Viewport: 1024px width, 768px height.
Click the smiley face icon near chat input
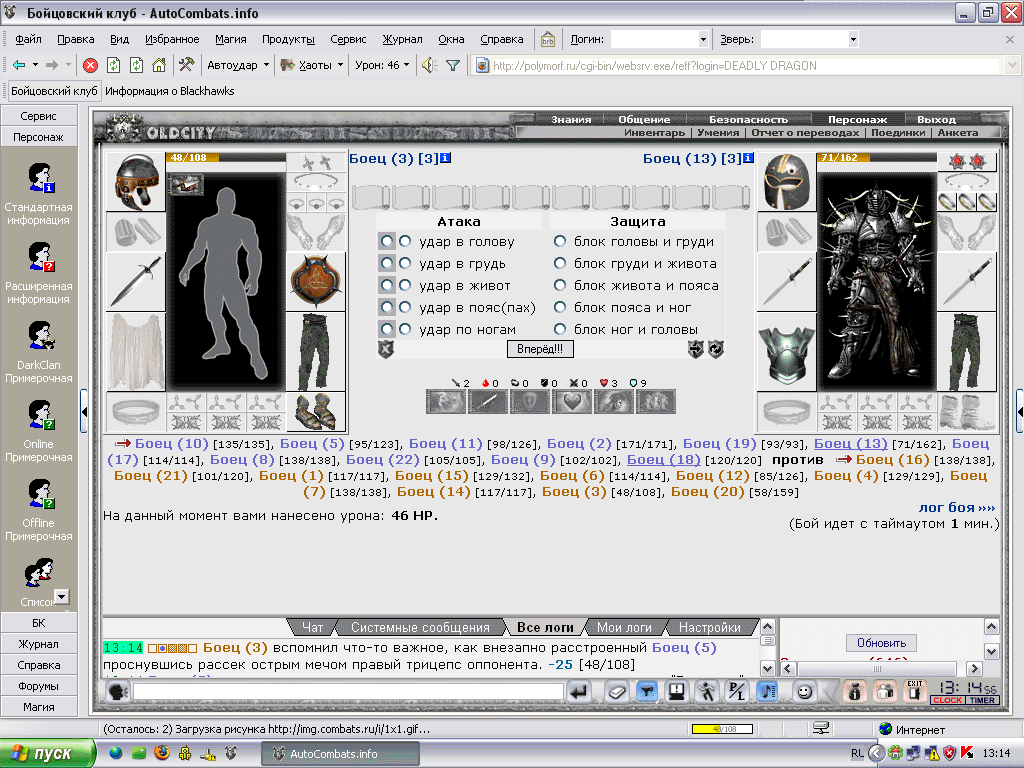(x=805, y=692)
